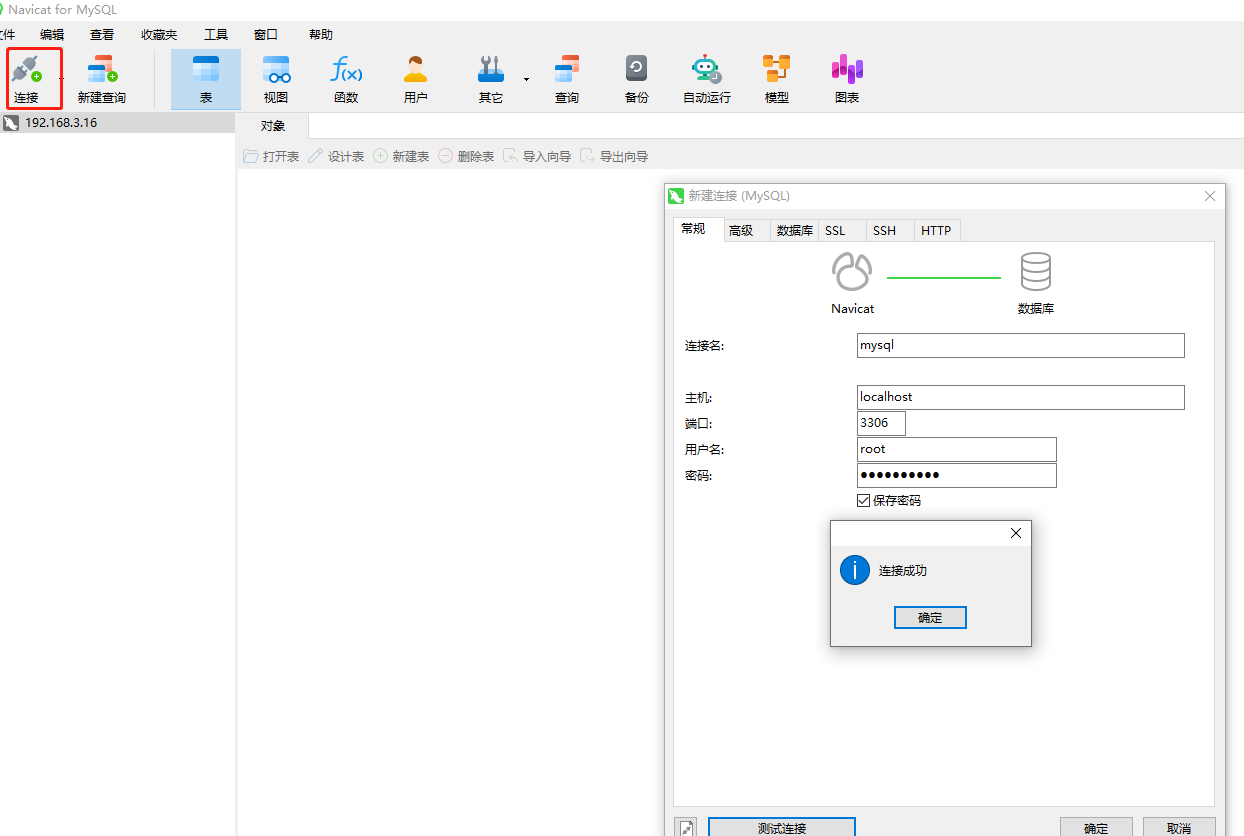Viewport: 1244px width, 836px height.
Task: Switch to the 对象 objects tab
Action: click(x=273, y=126)
